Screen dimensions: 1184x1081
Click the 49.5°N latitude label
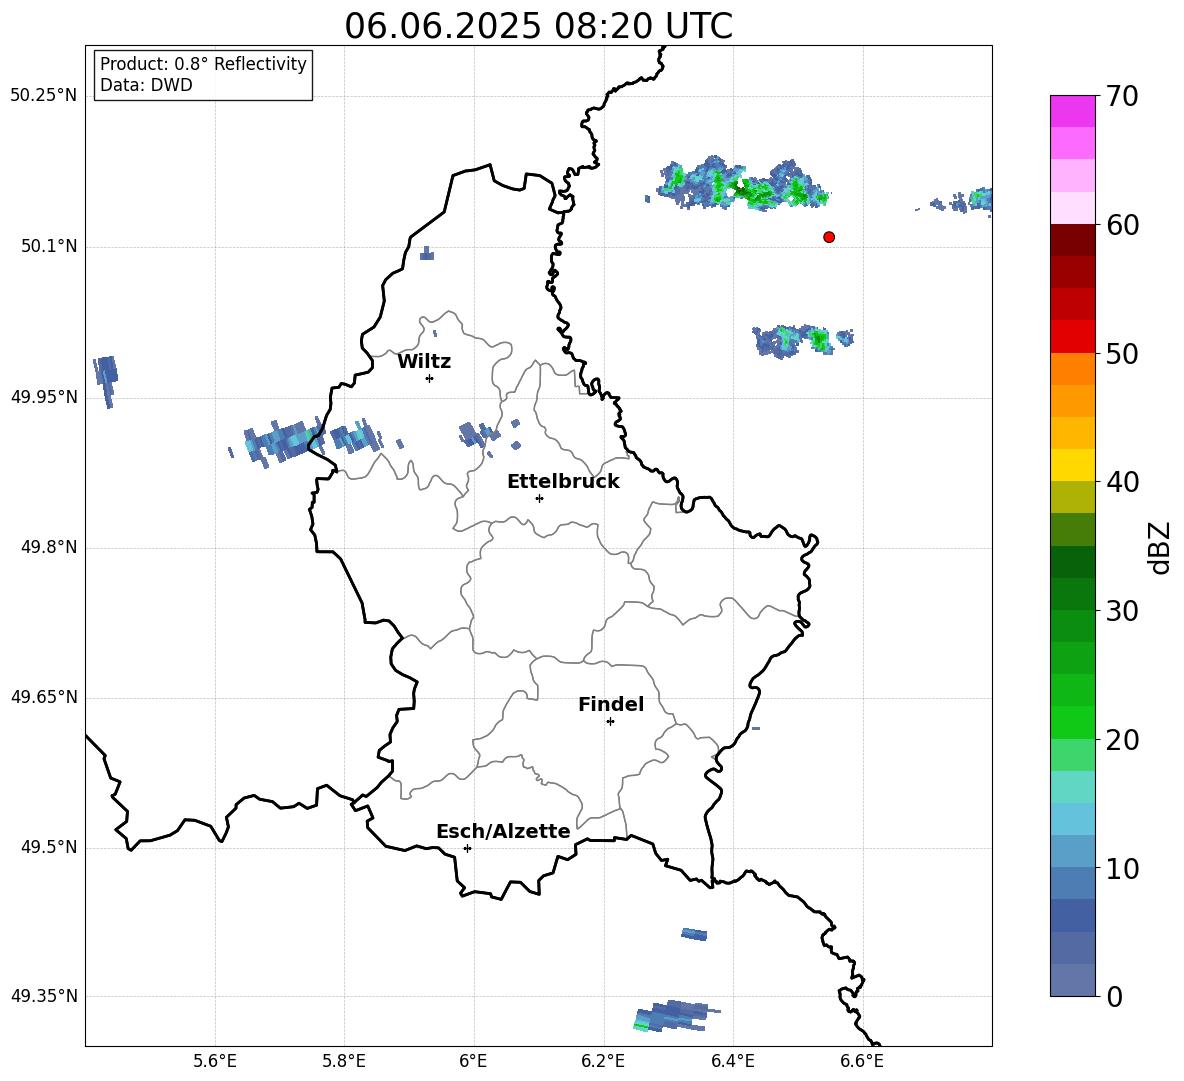[x=49, y=847]
